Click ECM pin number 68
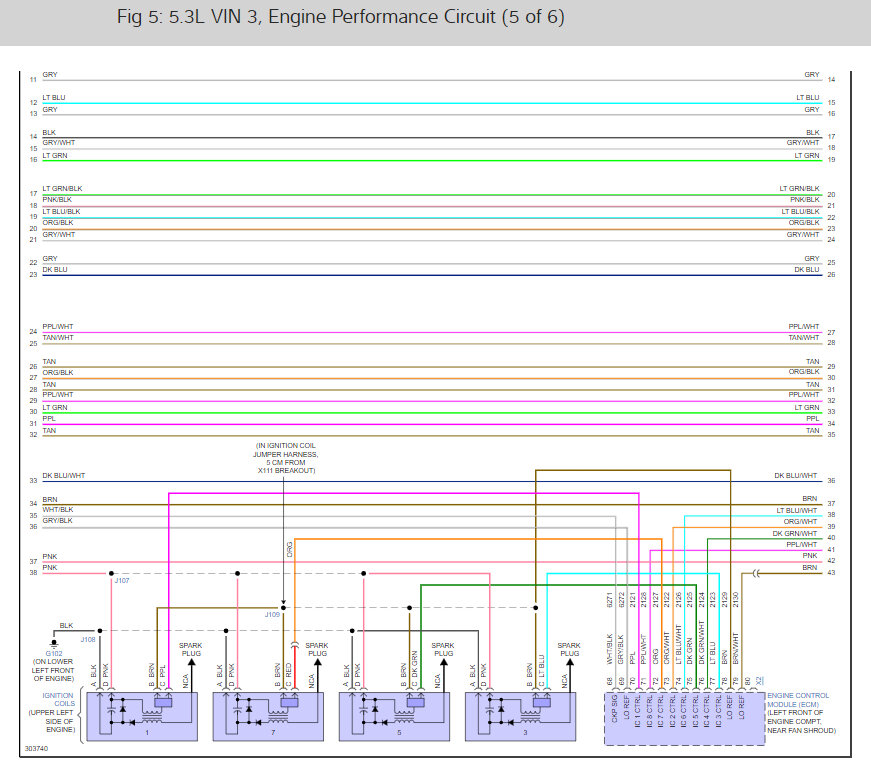 point(609,681)
